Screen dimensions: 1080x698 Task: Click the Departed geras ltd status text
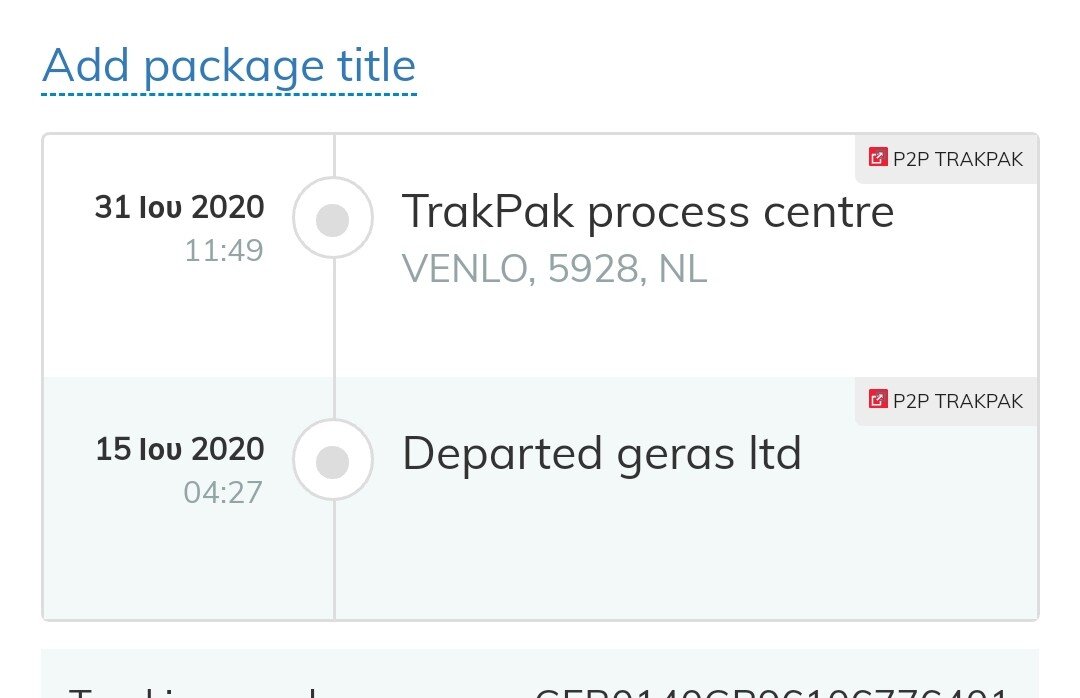click(602, 453)
